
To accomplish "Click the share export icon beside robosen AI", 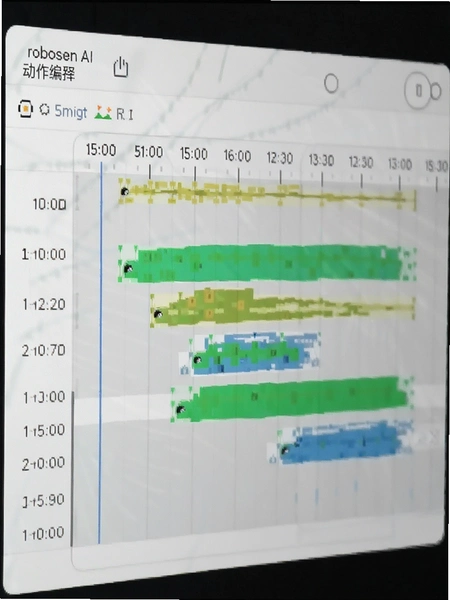I will click(121, 68).
